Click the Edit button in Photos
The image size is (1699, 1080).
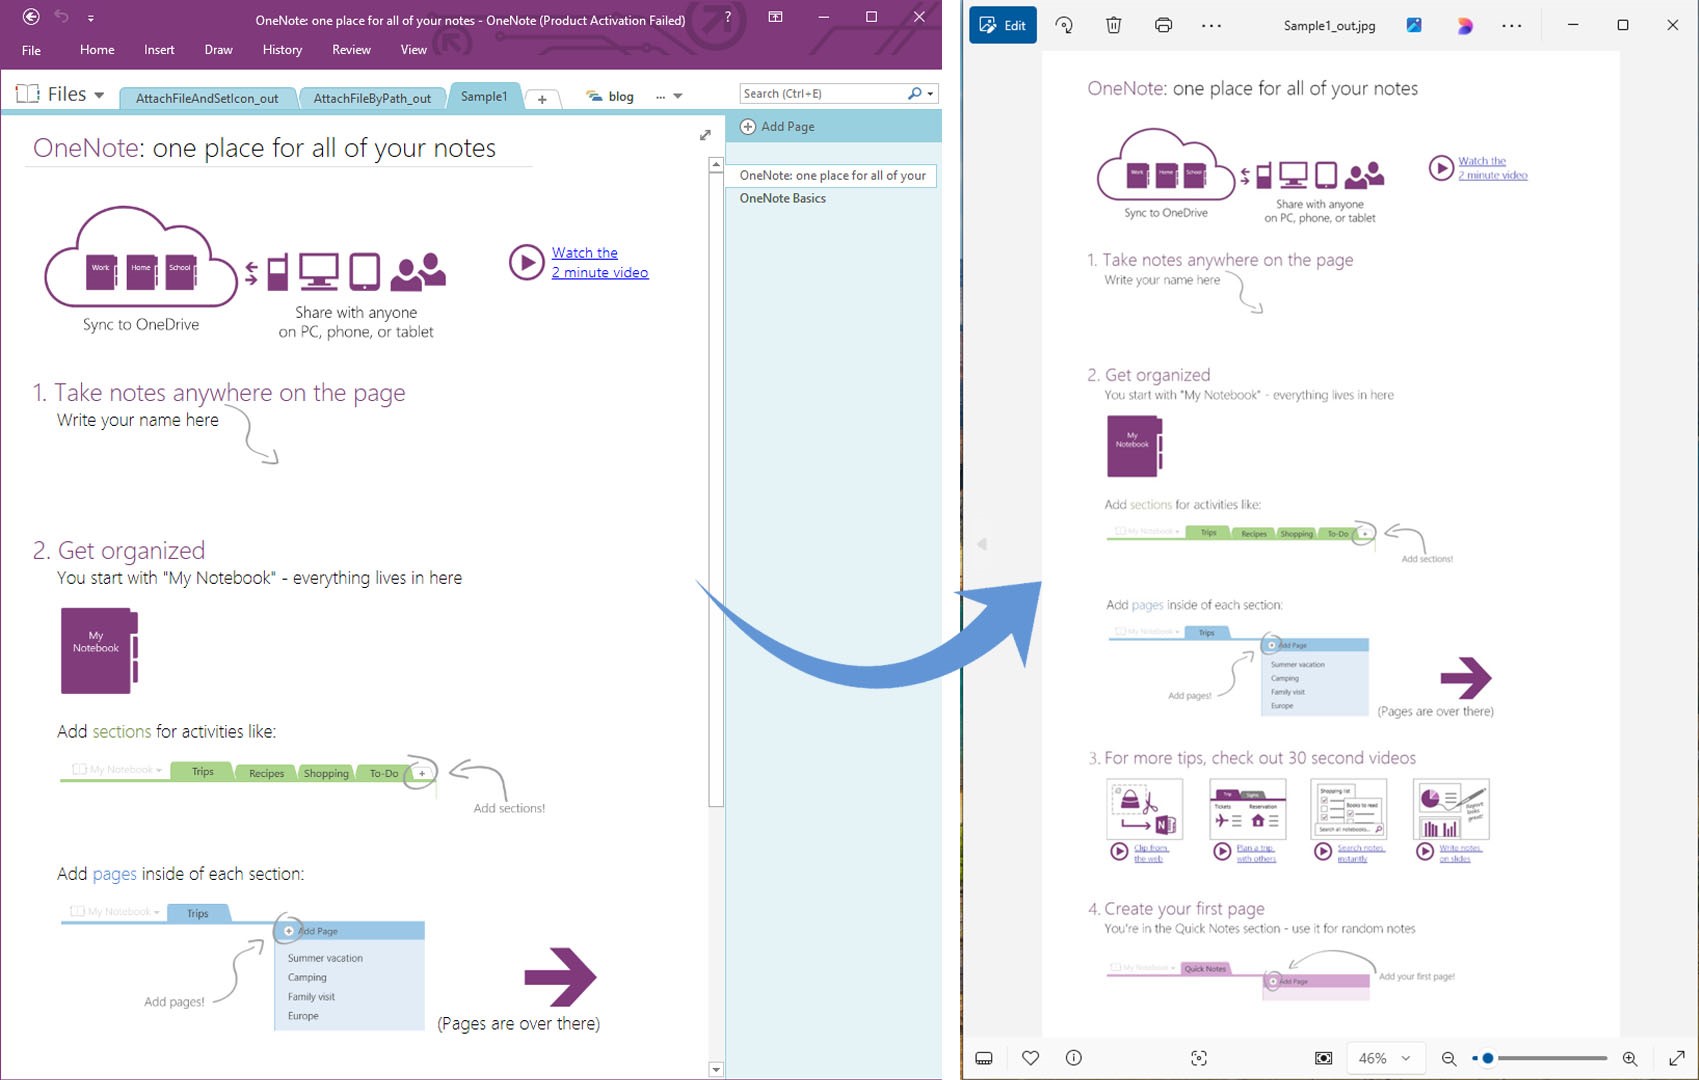(x=1003, y=25)
